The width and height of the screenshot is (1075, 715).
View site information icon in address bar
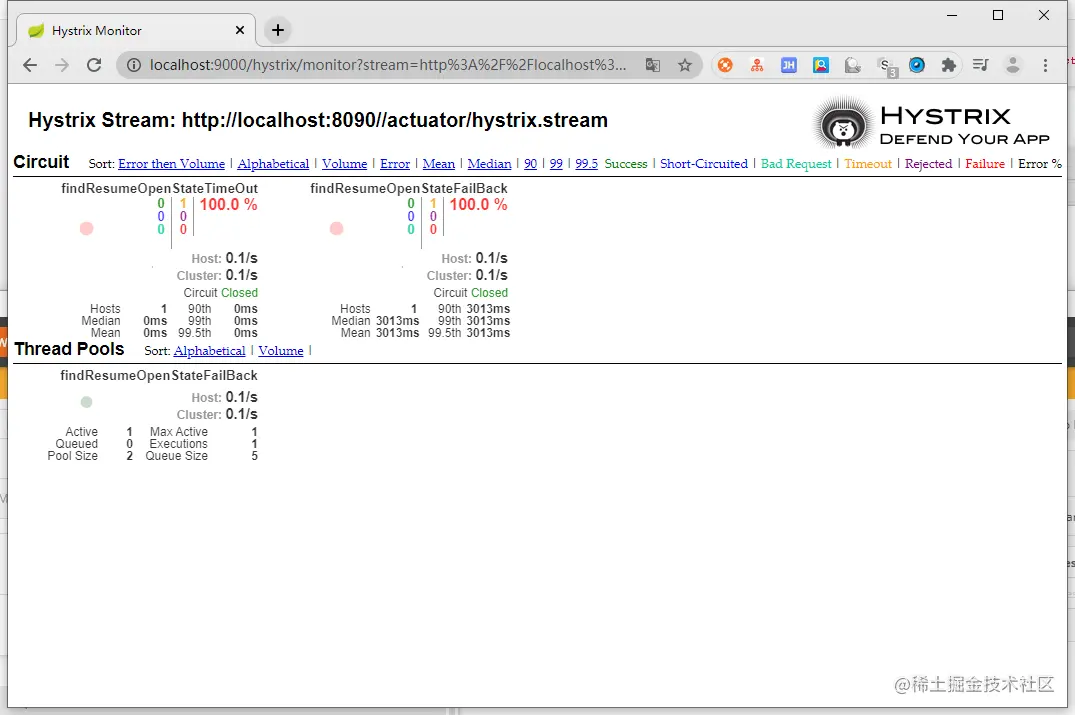134,65
